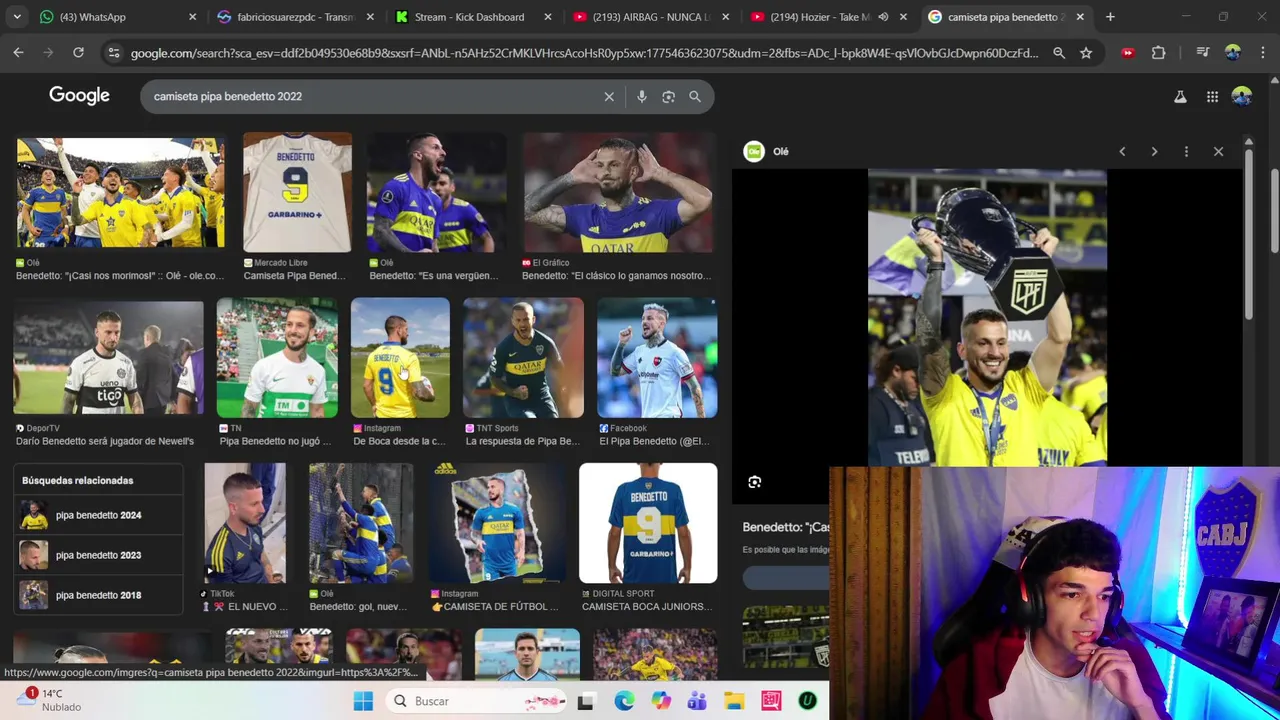Open Chrome profile avatar in toolbar

(x=1233, y=53)
